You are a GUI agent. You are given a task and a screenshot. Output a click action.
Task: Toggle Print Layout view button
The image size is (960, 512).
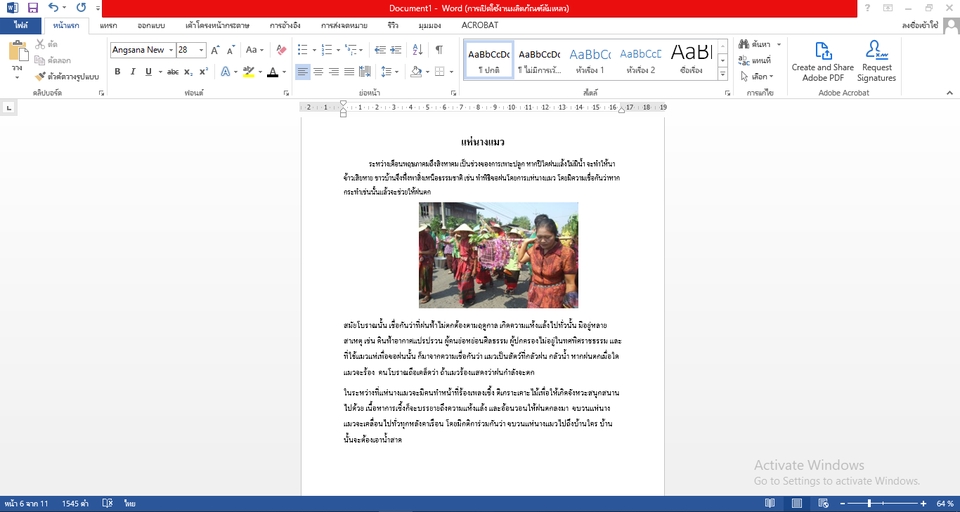point(797,503)
